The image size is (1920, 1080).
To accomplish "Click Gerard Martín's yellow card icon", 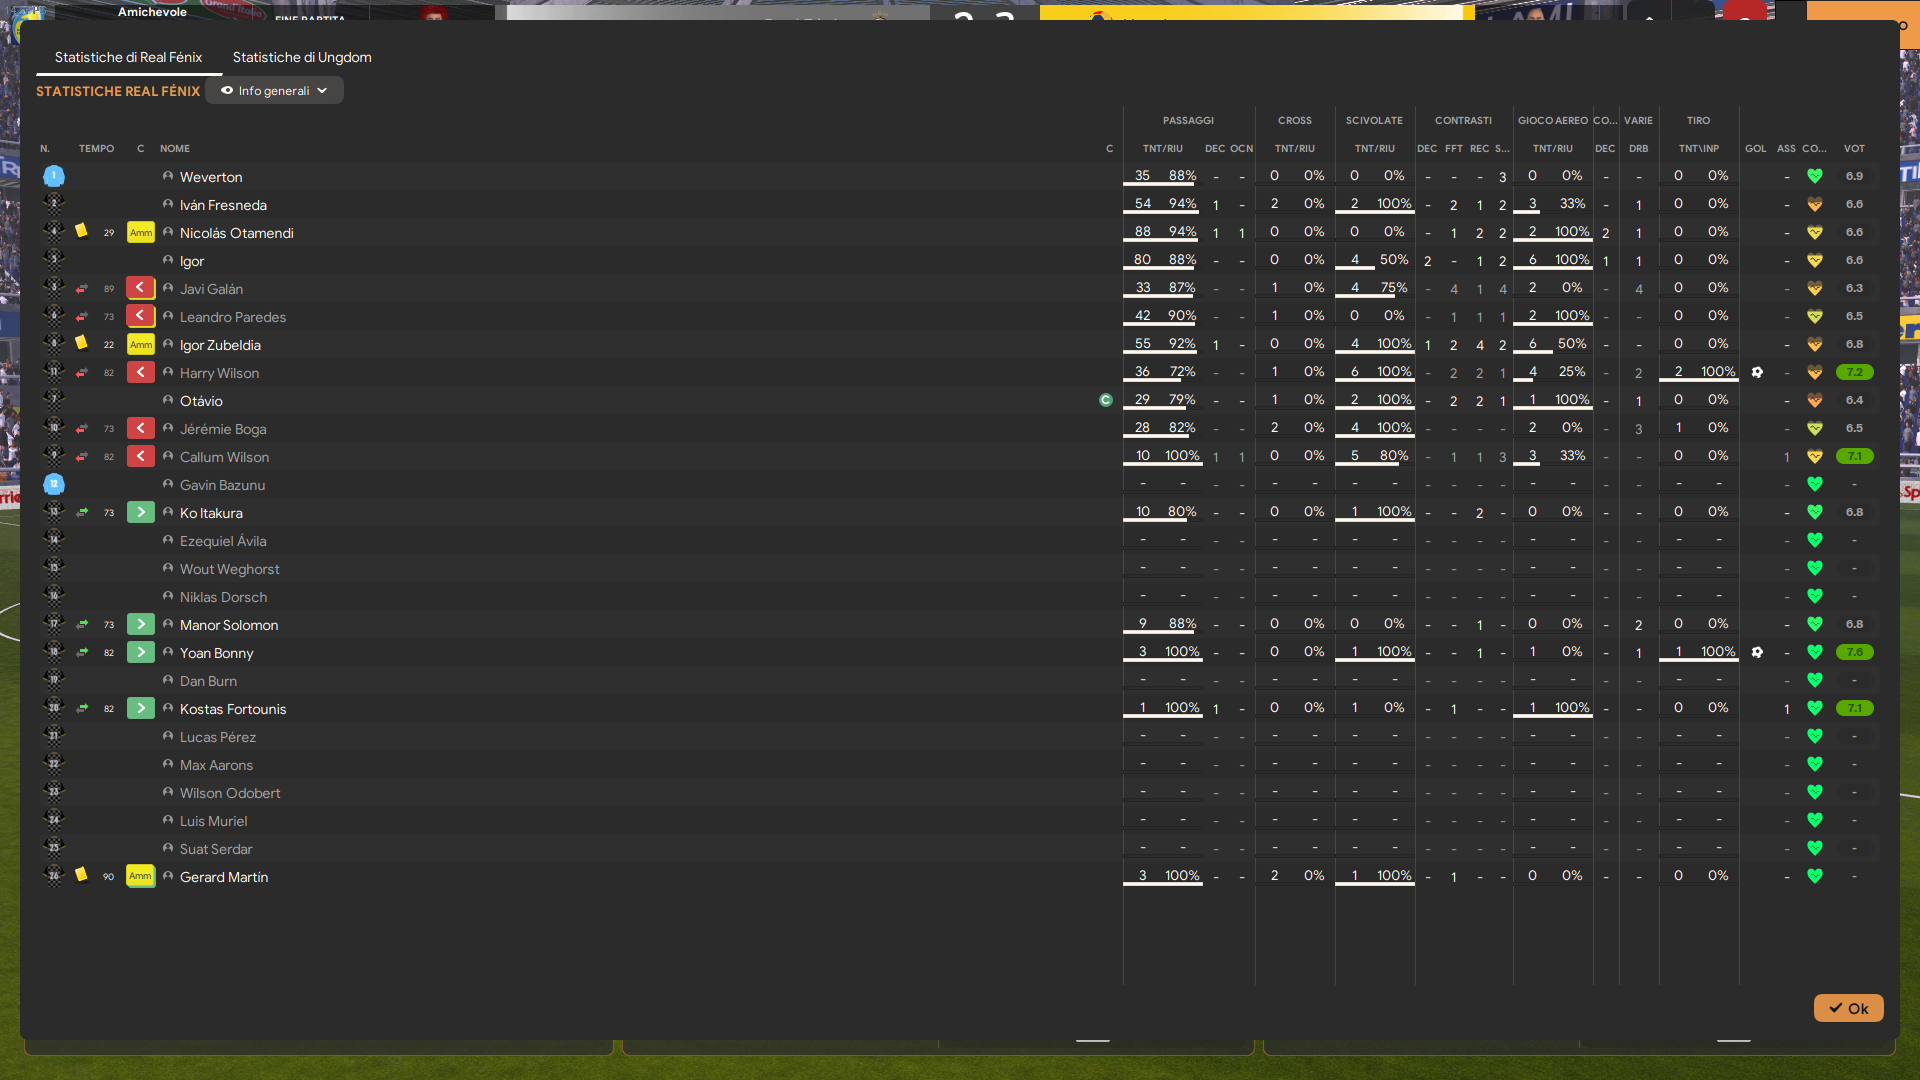I will coord(81,876).
